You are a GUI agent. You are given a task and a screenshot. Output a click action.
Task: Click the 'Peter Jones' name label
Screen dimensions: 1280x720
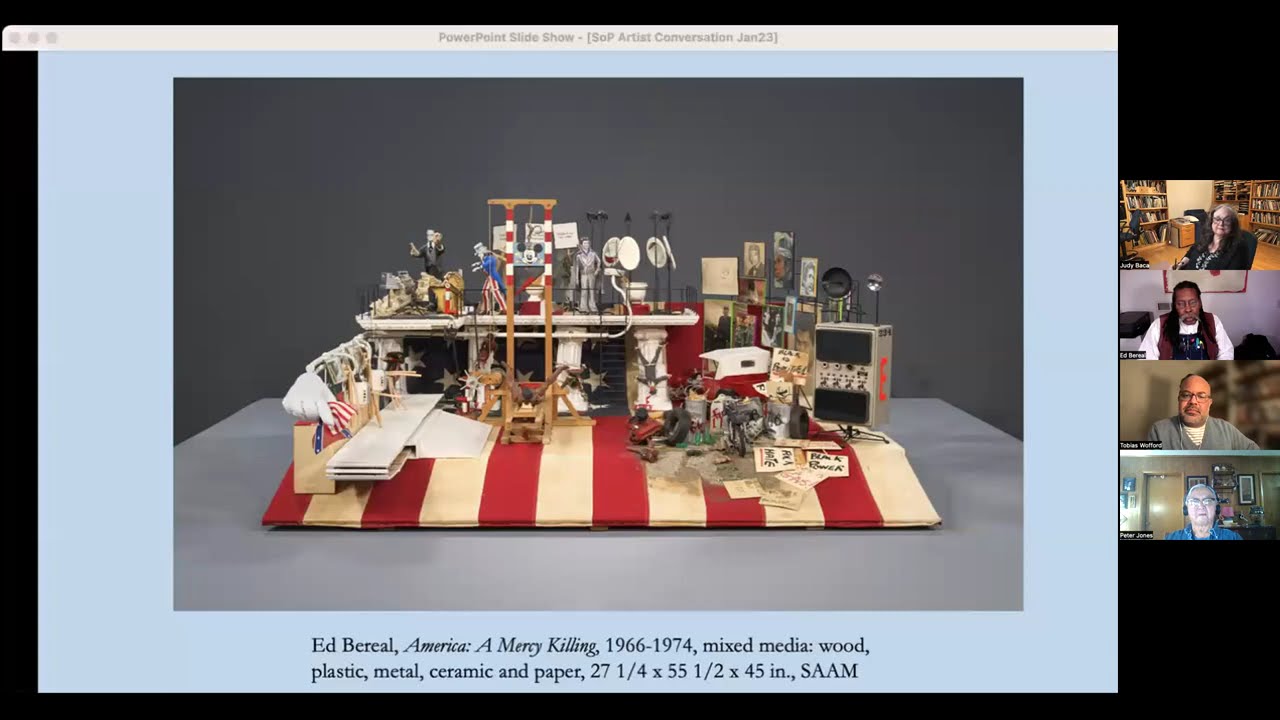coord(1137,535)
